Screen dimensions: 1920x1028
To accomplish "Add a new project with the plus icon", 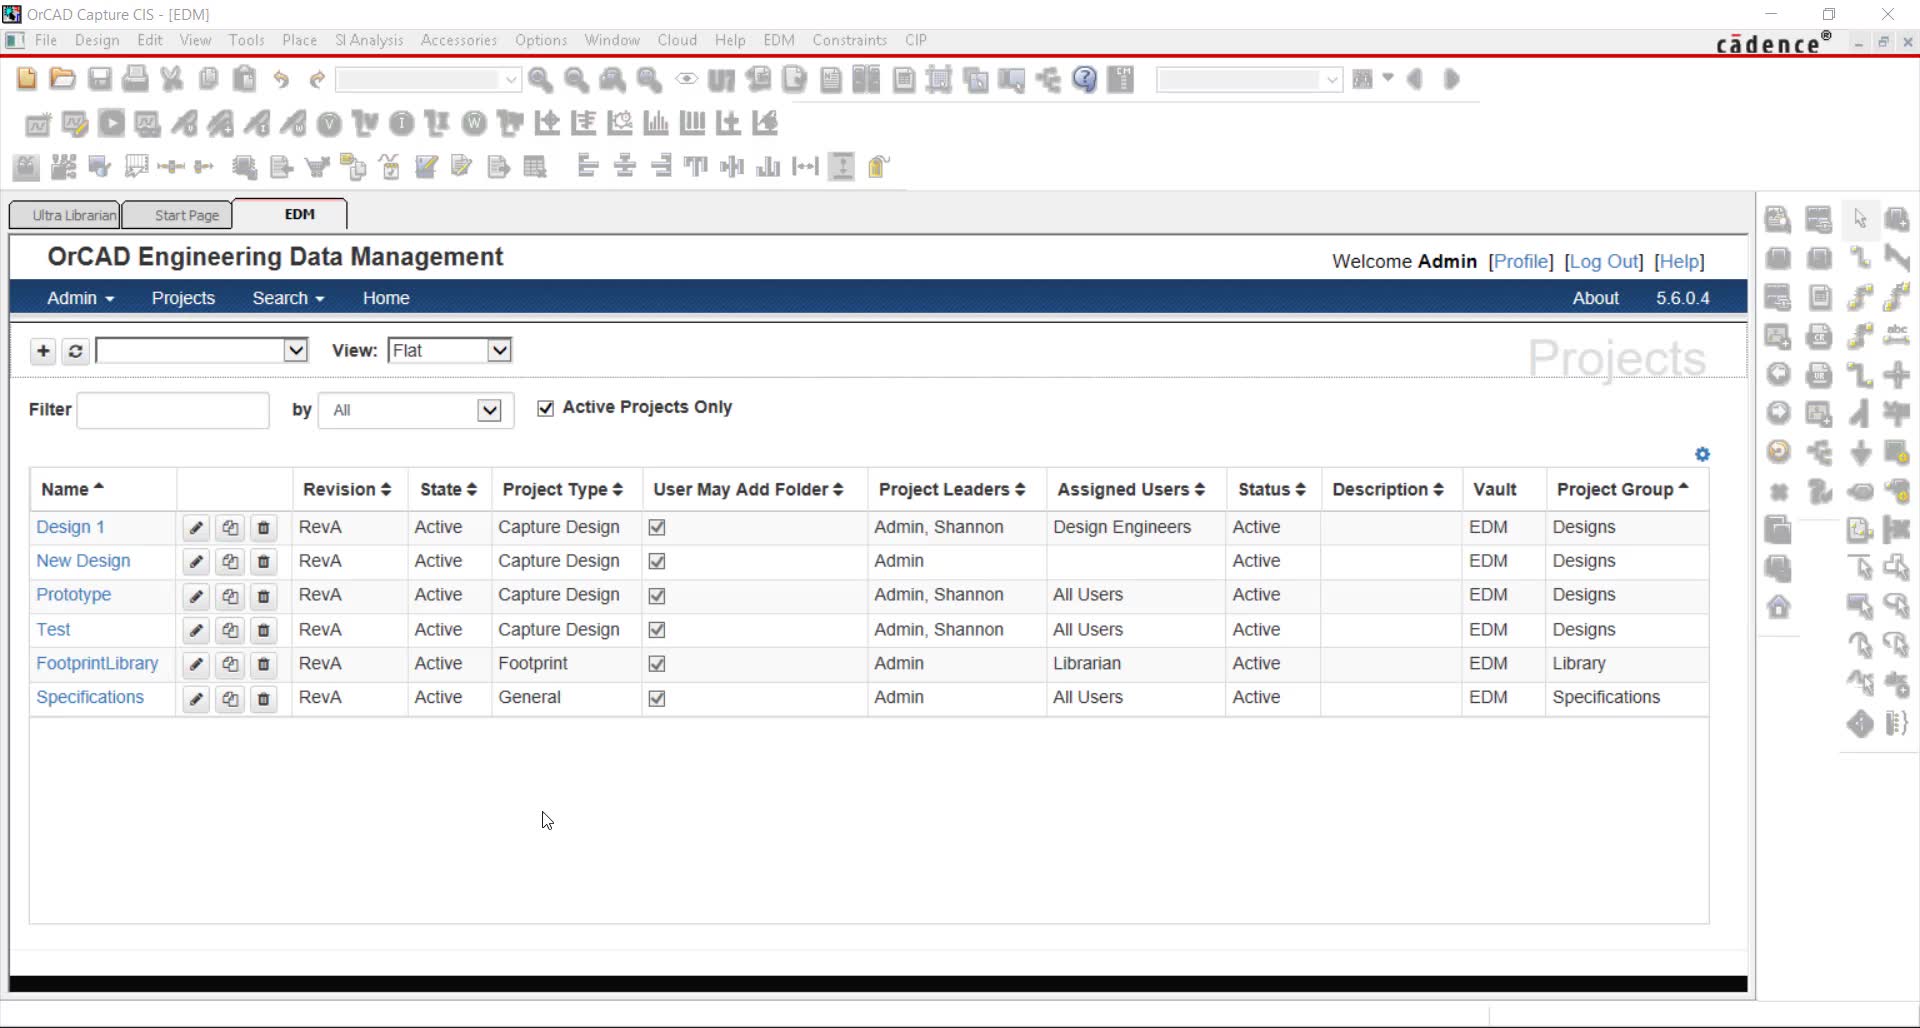I will (43, 351).
